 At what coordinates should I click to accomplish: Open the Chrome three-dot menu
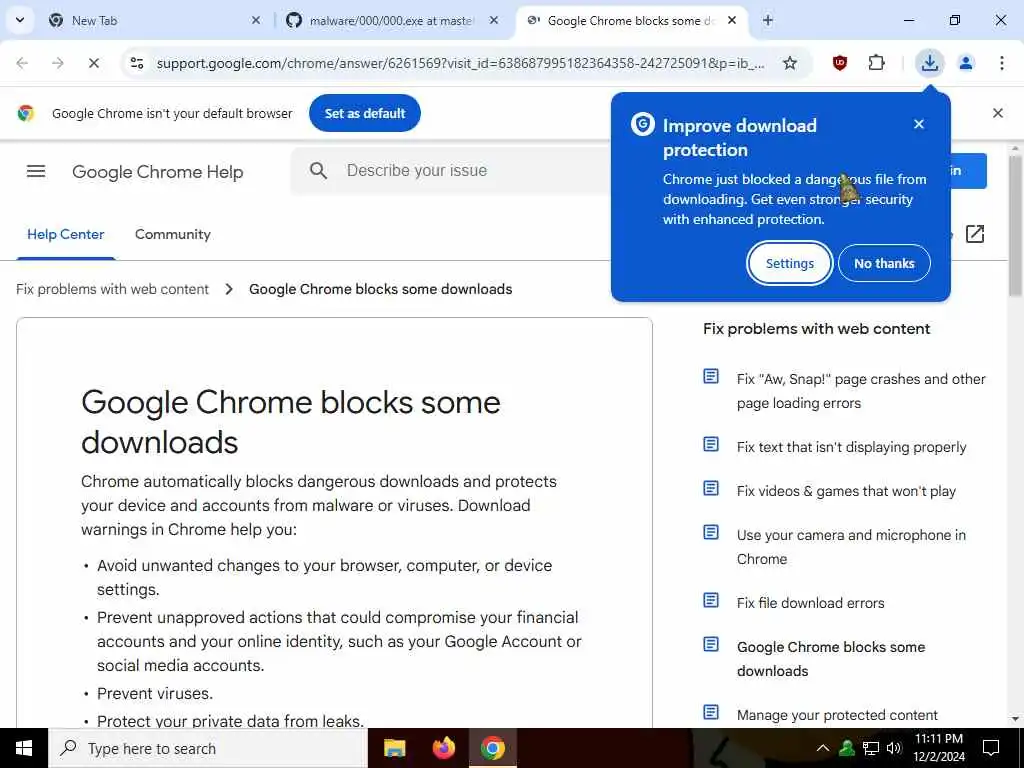(1002, 63)
